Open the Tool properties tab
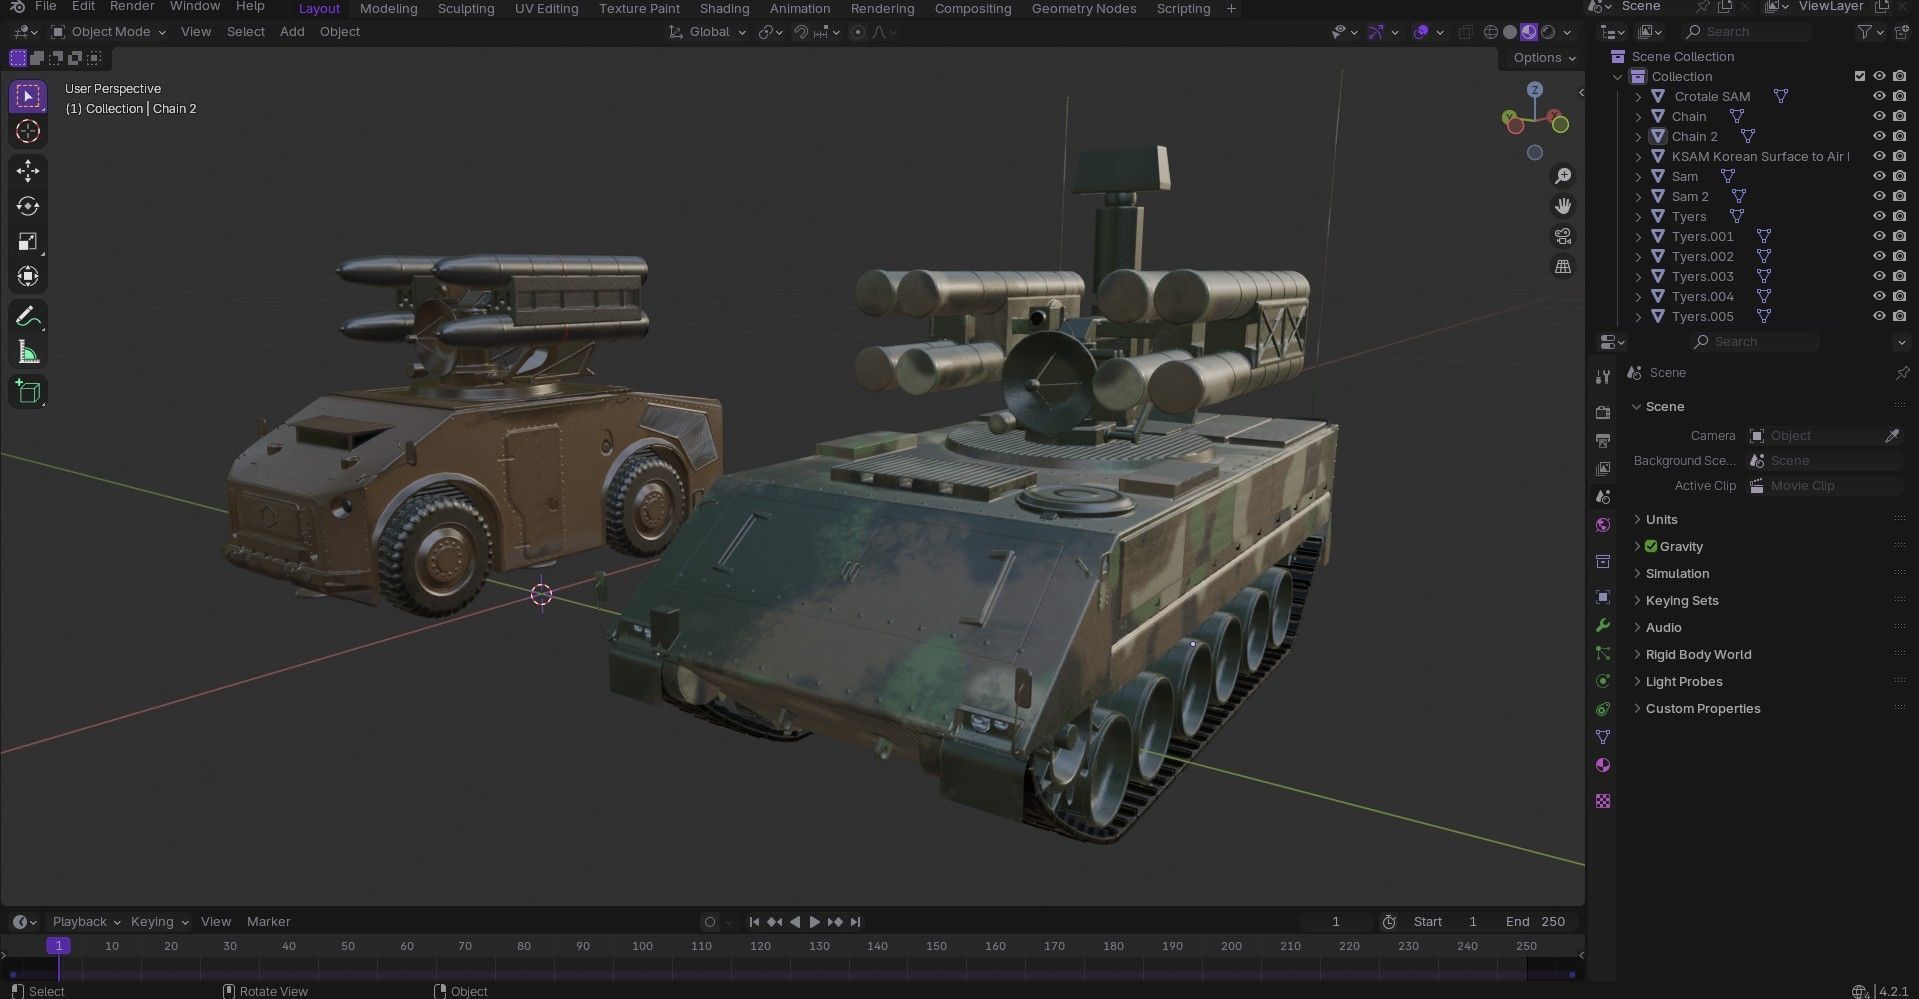This screenshot has width=1919, height=999. tap(1603, 377)
